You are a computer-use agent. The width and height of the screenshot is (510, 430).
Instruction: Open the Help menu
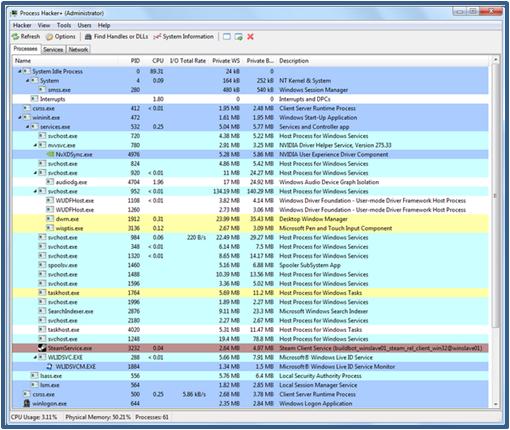104,25
